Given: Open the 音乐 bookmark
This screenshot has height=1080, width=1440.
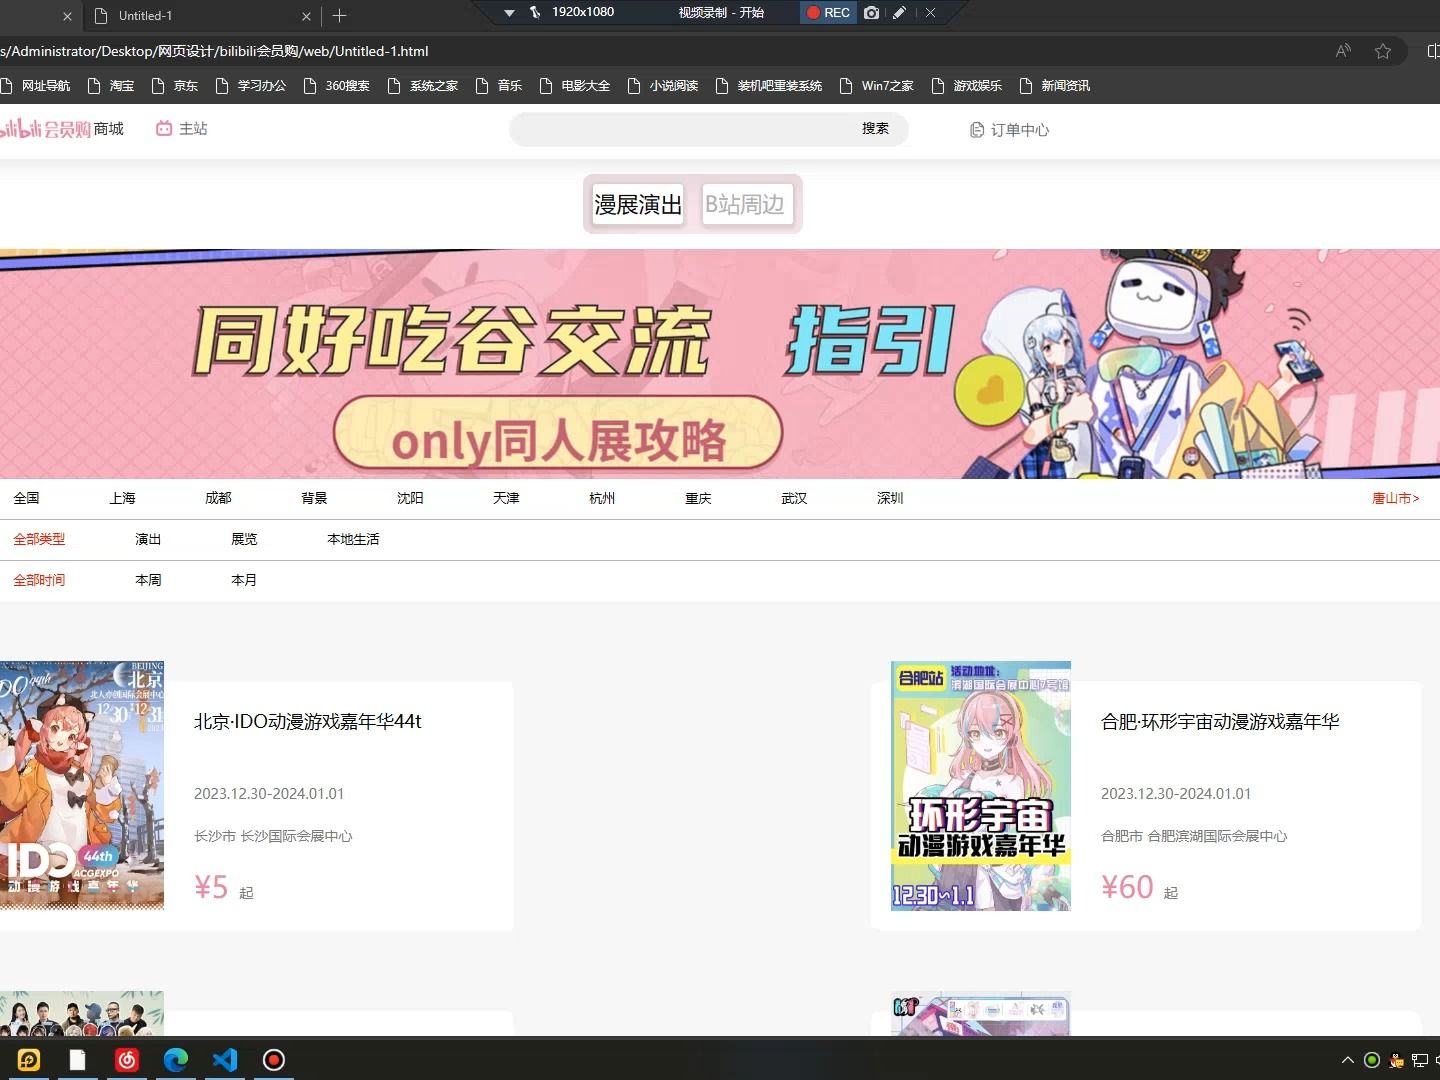Looking at the screenshot, I should click(499, 86).
